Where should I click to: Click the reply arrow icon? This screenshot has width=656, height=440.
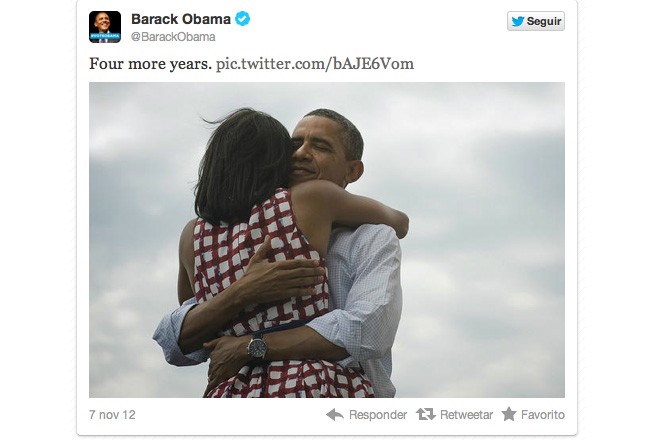[335, 414]
